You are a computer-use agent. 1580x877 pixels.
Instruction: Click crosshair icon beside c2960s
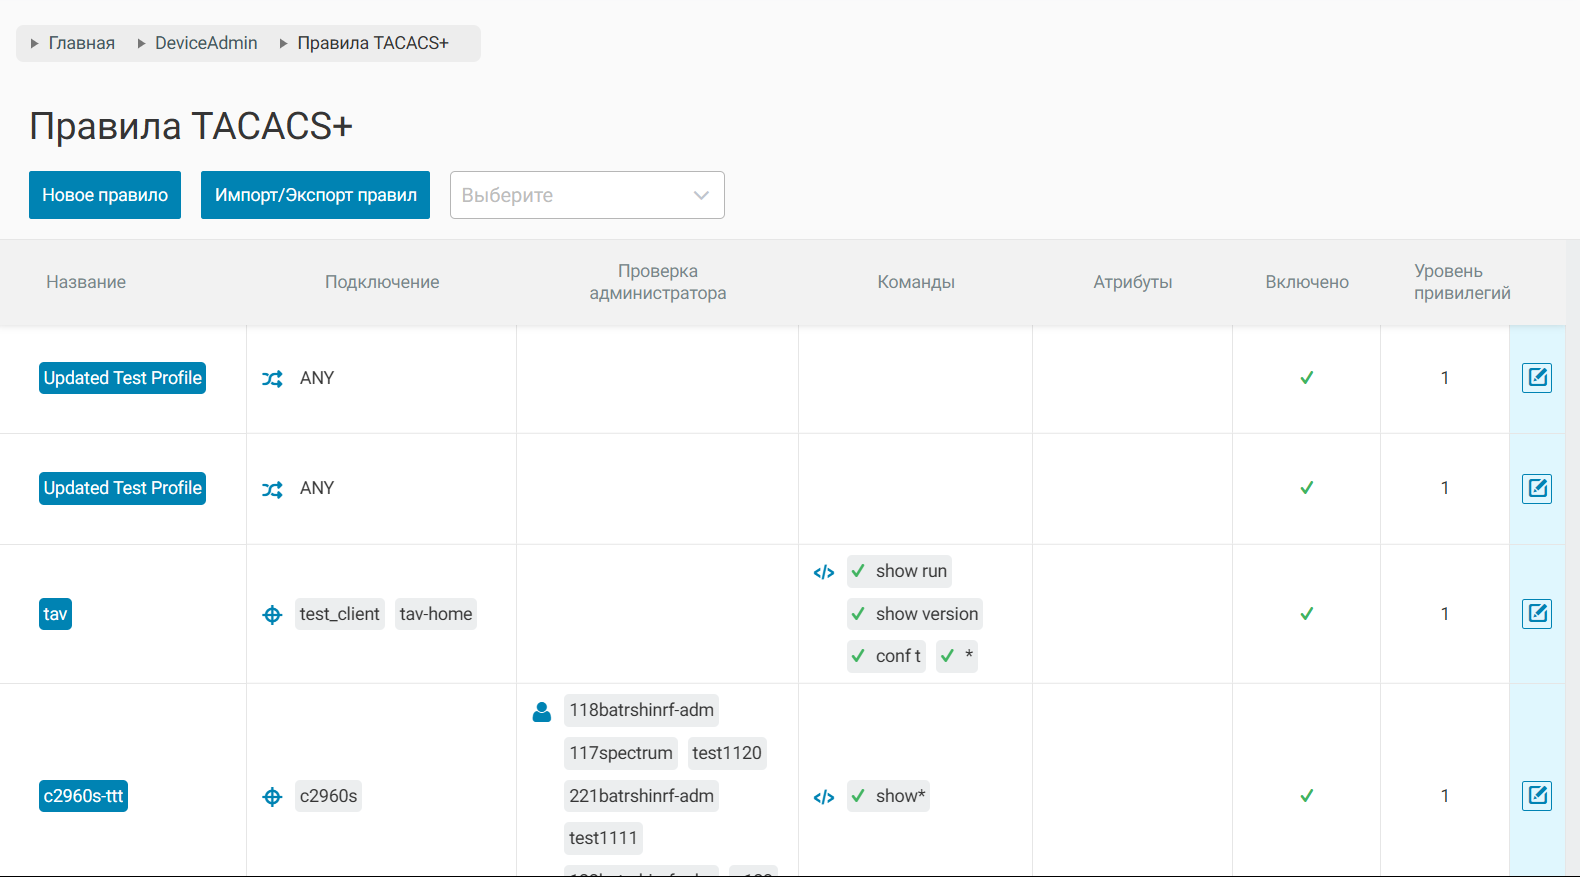272,797
